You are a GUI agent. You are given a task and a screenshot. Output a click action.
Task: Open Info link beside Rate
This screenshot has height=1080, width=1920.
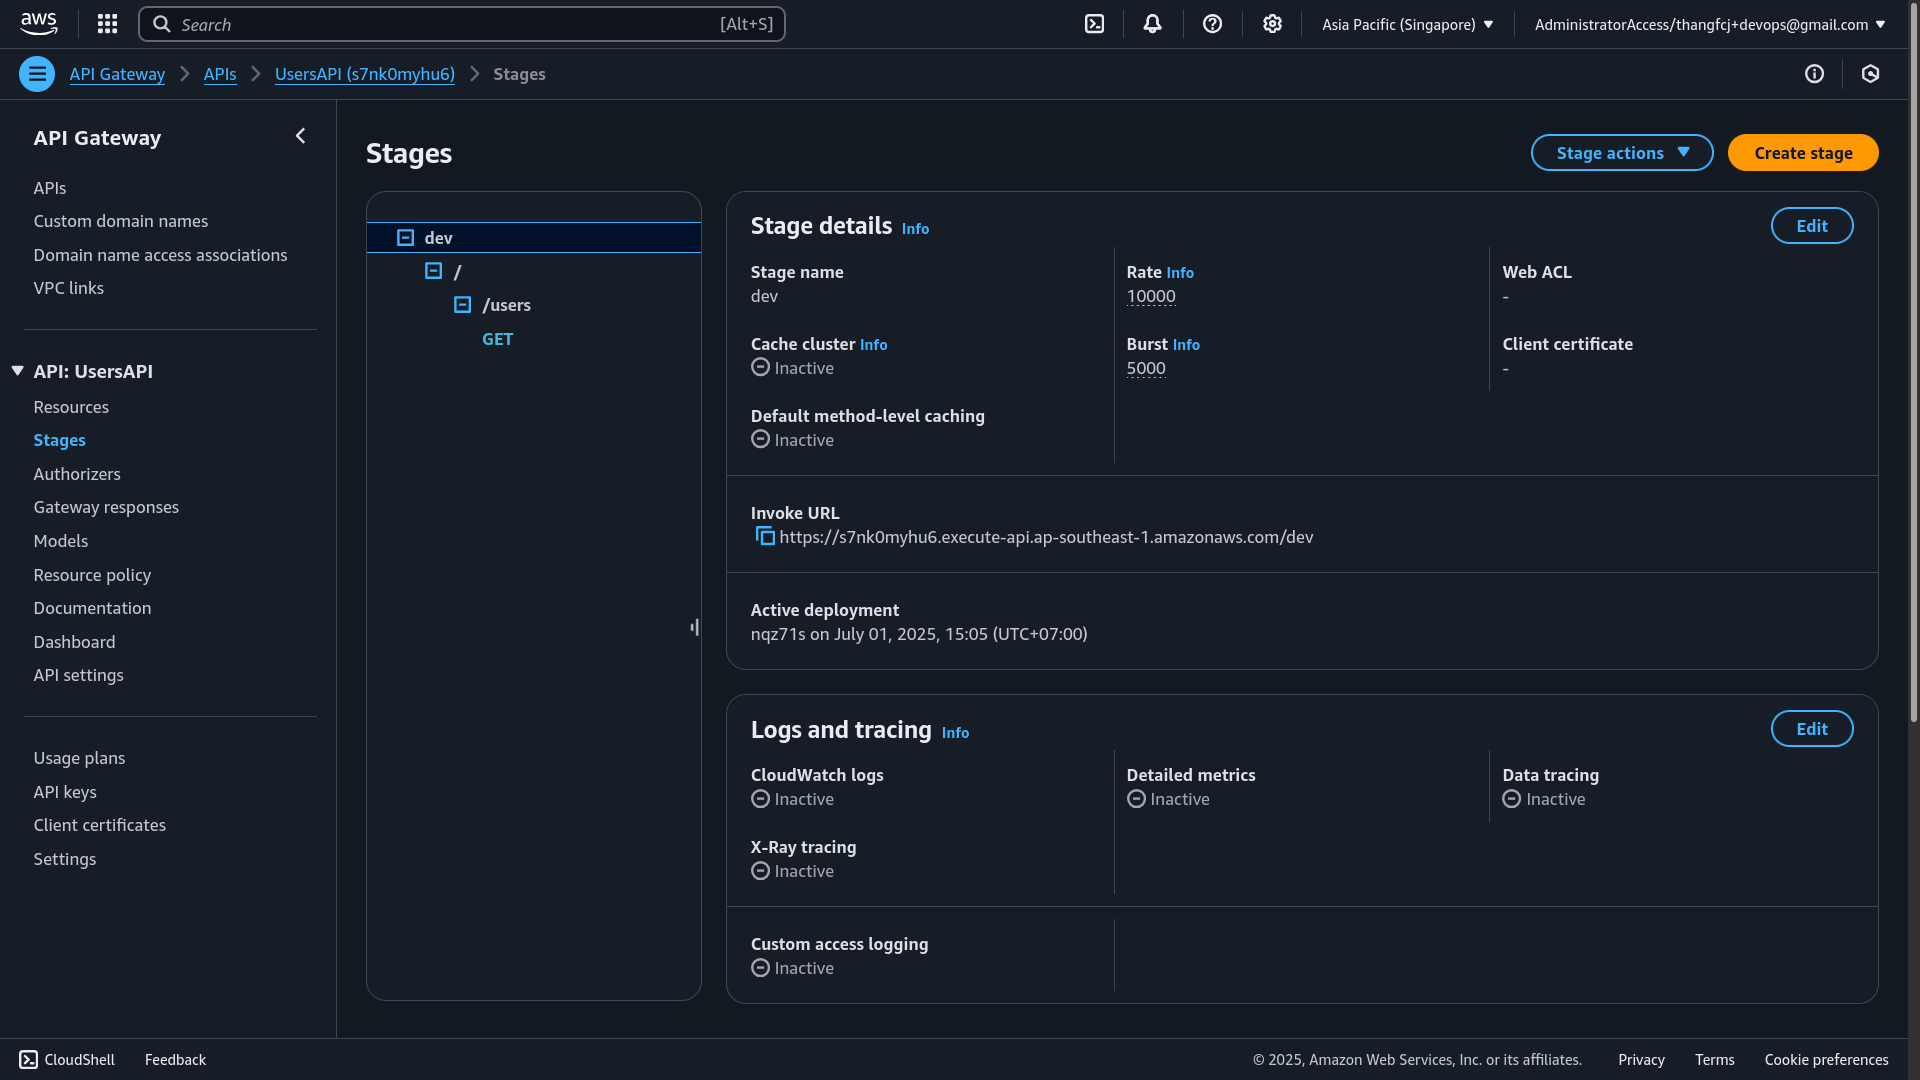point(1180,273)
